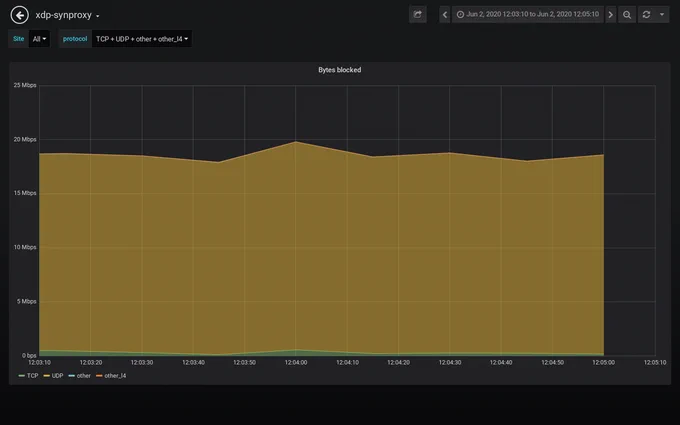
Task: Open the refresh interval dropdown arrow
Action: (662, 14)
